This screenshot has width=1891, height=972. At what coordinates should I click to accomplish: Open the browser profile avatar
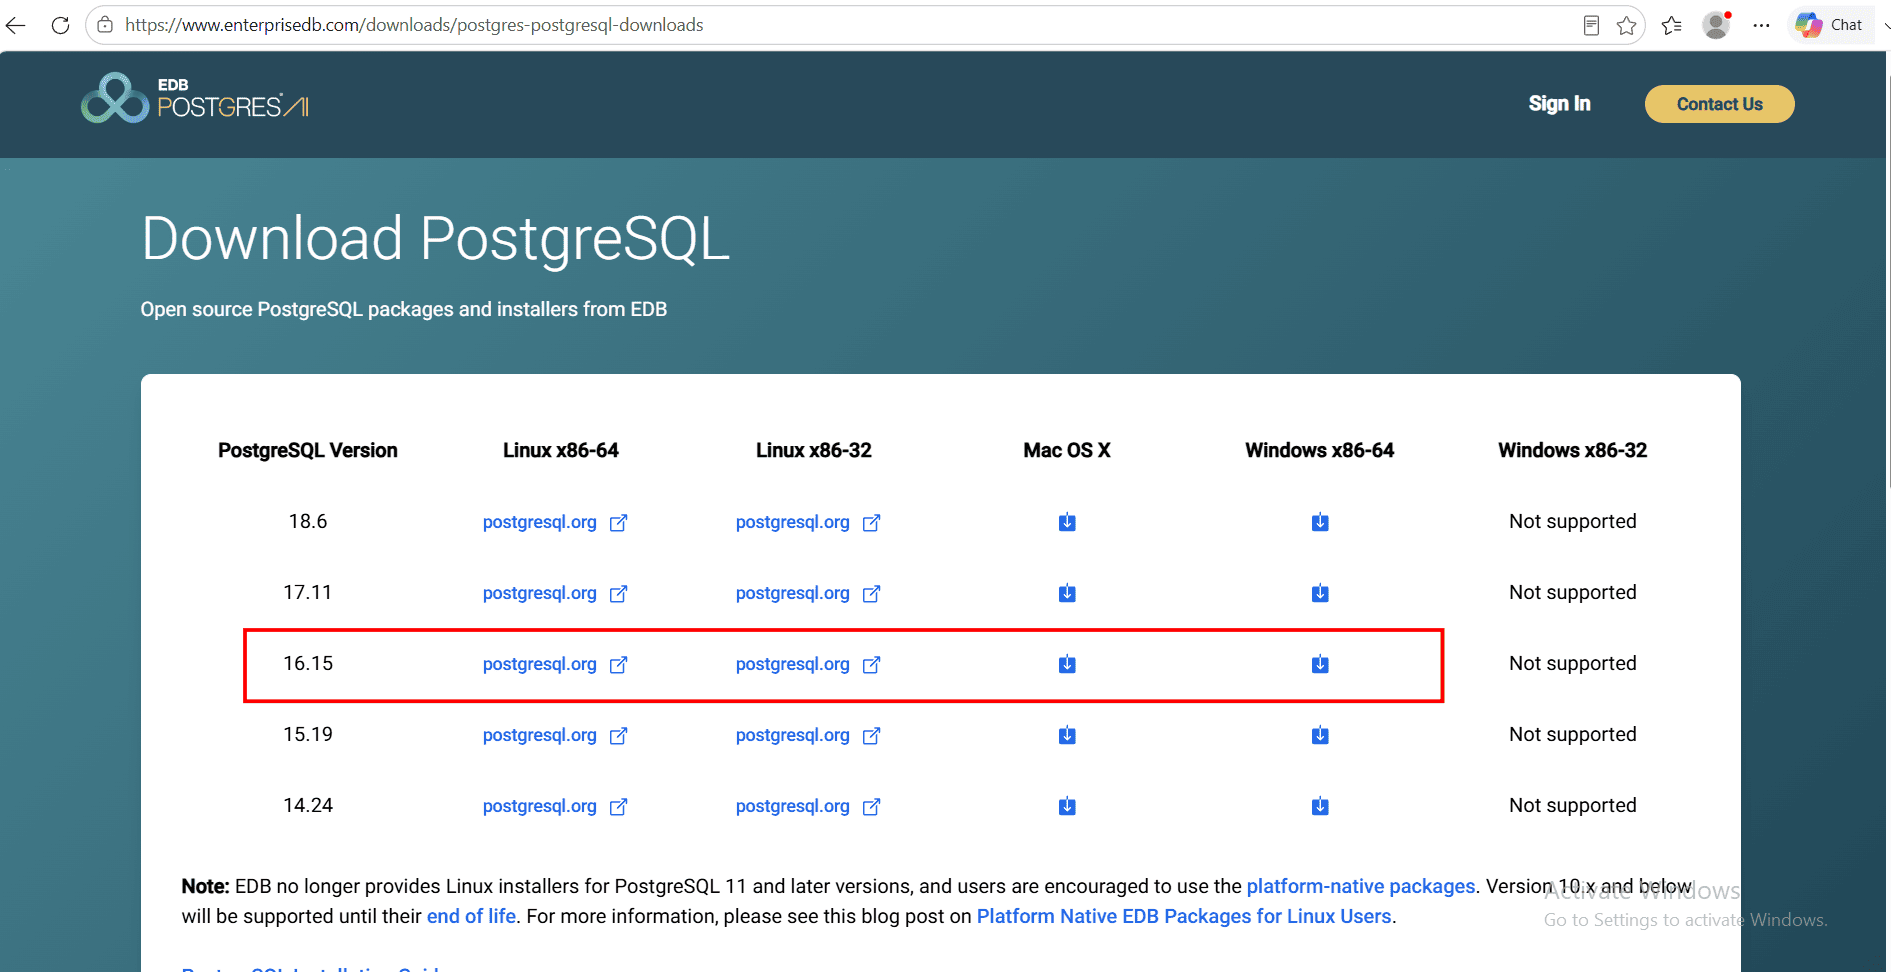pyautogui.click(x=1717, y=25)
